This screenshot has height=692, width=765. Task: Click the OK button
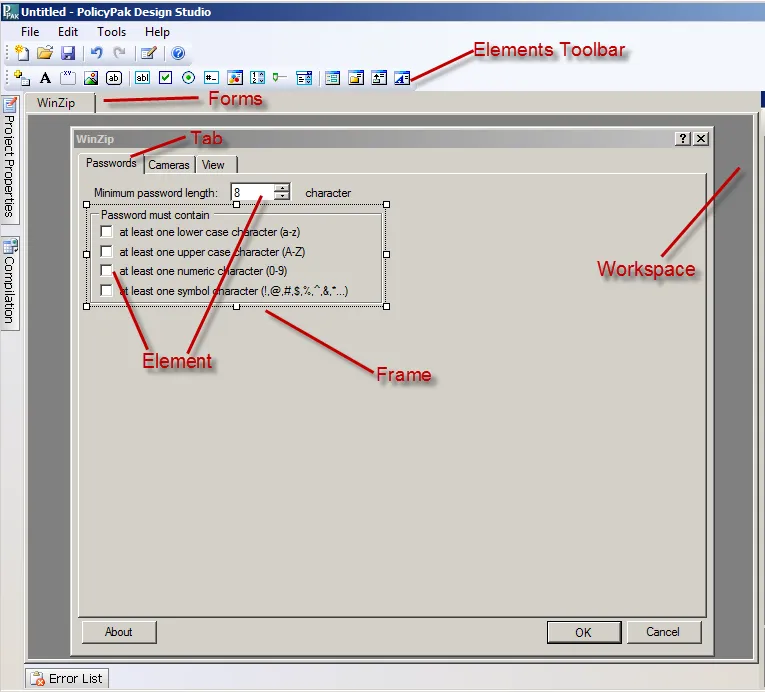pos(584,632)
